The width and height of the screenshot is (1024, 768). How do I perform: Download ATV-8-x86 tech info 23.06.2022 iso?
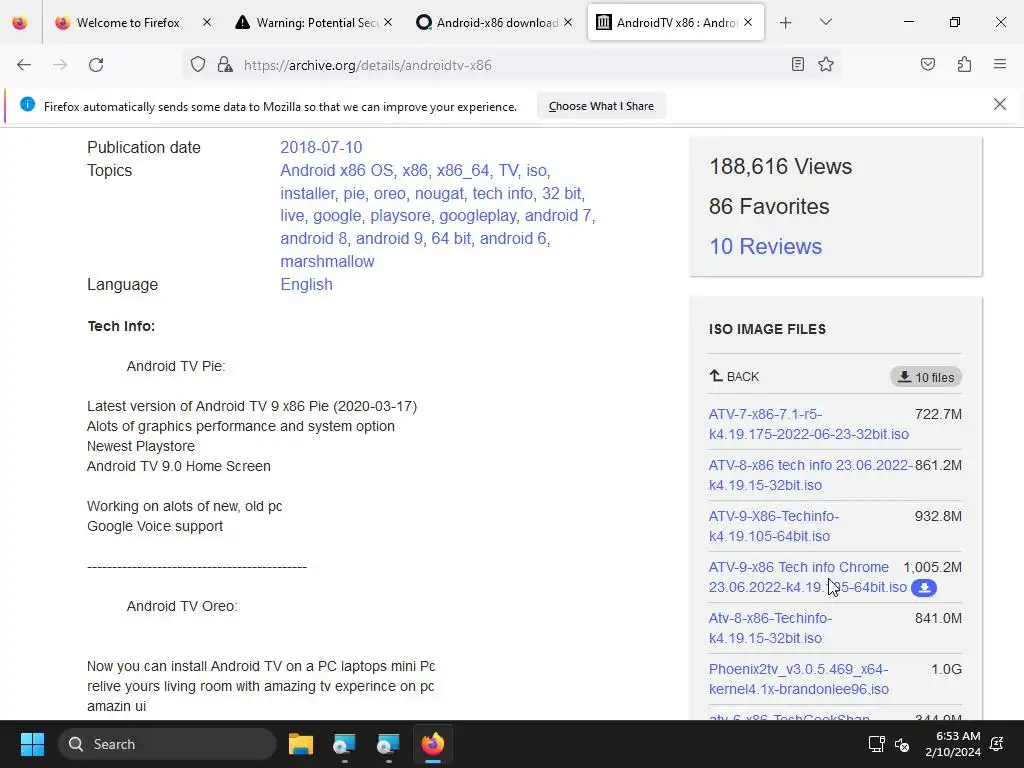810,475
